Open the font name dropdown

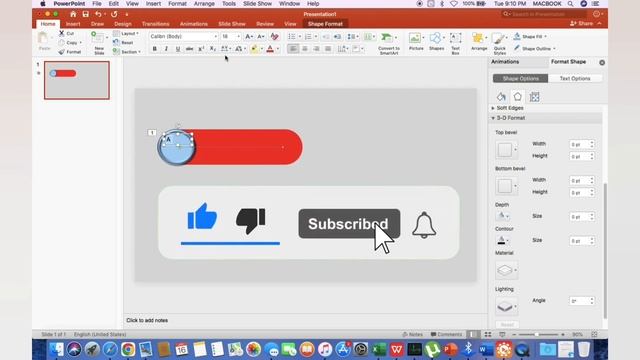pos(216,37)
